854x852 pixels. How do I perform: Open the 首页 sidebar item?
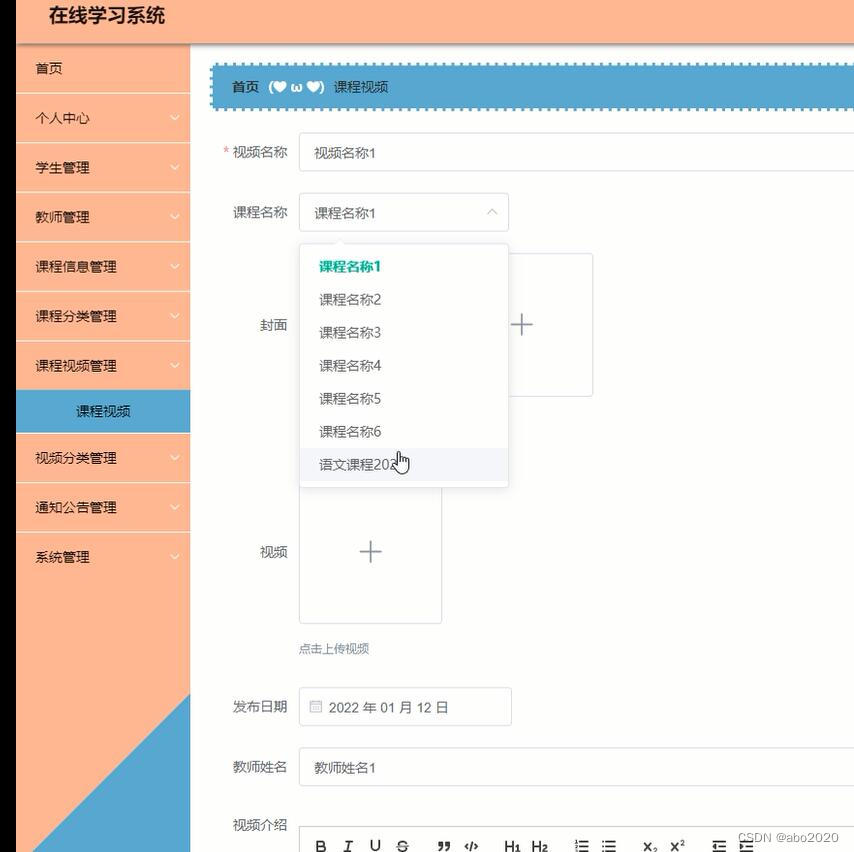point(47,68)
